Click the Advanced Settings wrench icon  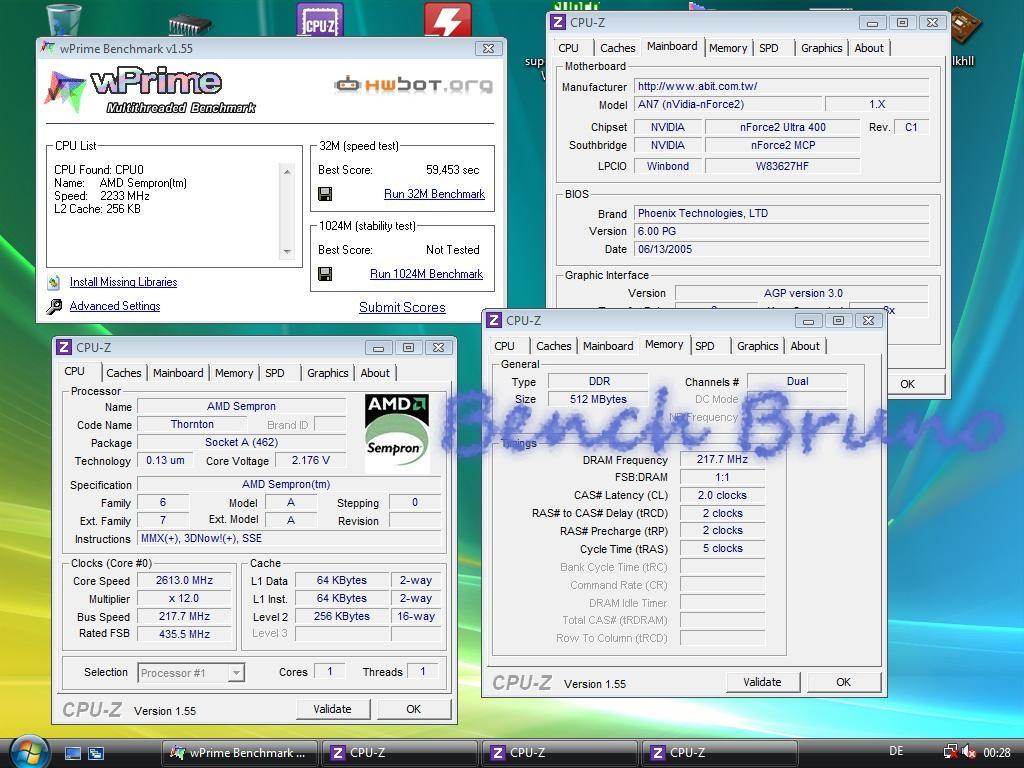[54, 306]
